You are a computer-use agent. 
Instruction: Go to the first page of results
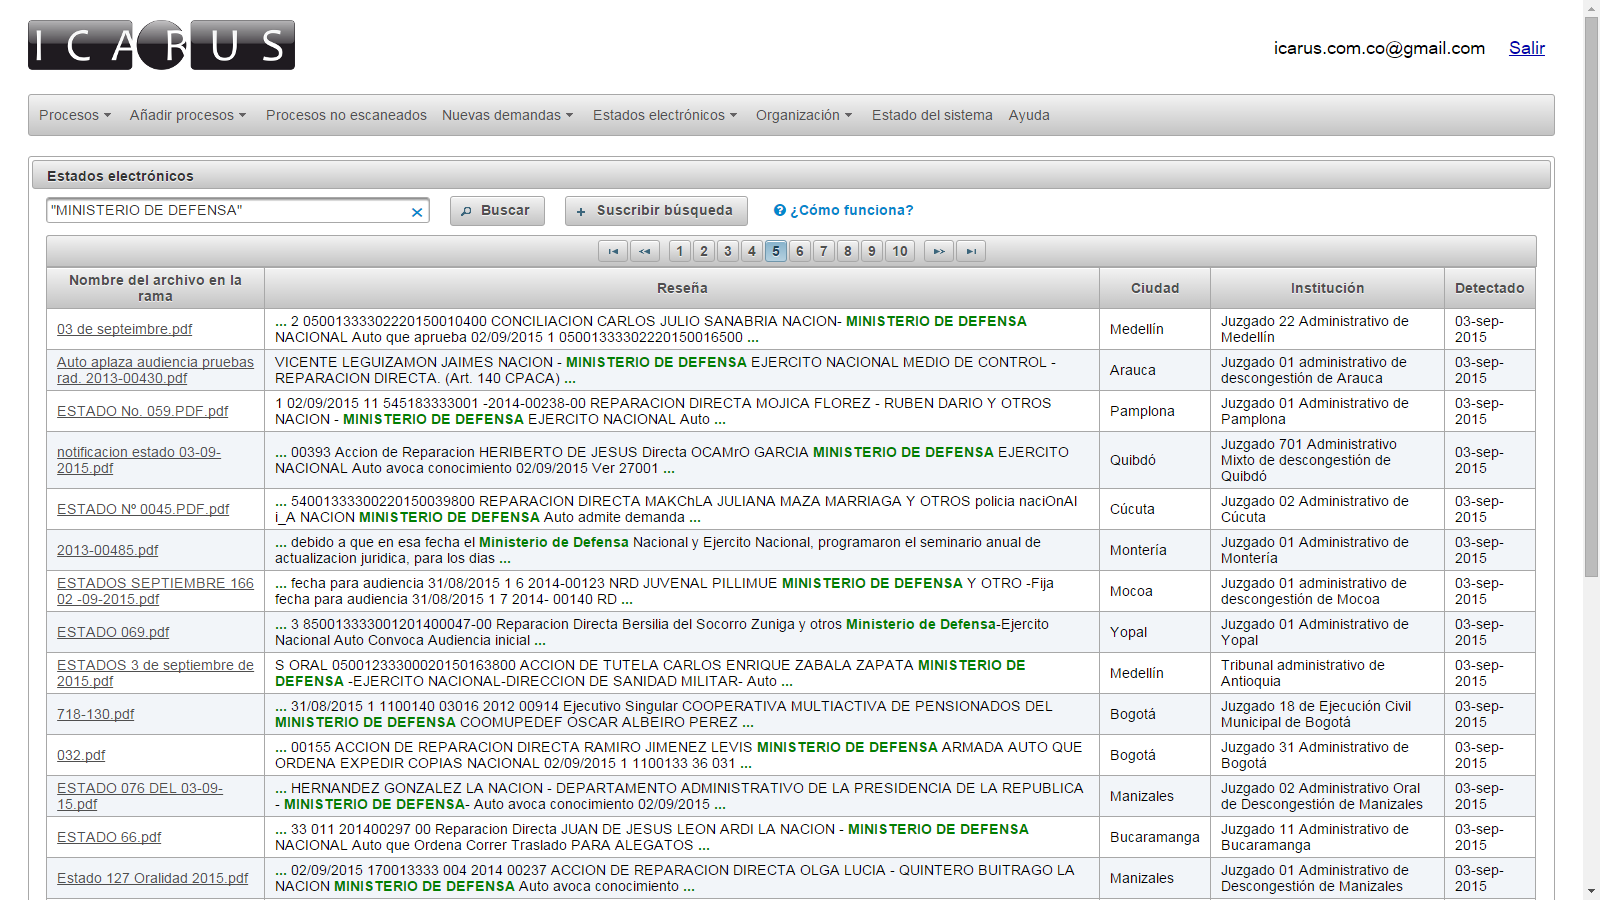click(x=613, y=251)
